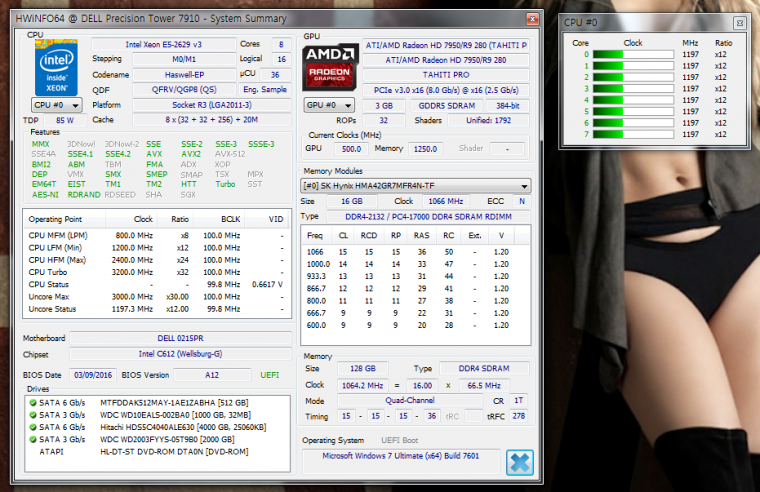Click the Eng. Sample label

(265, 90)
